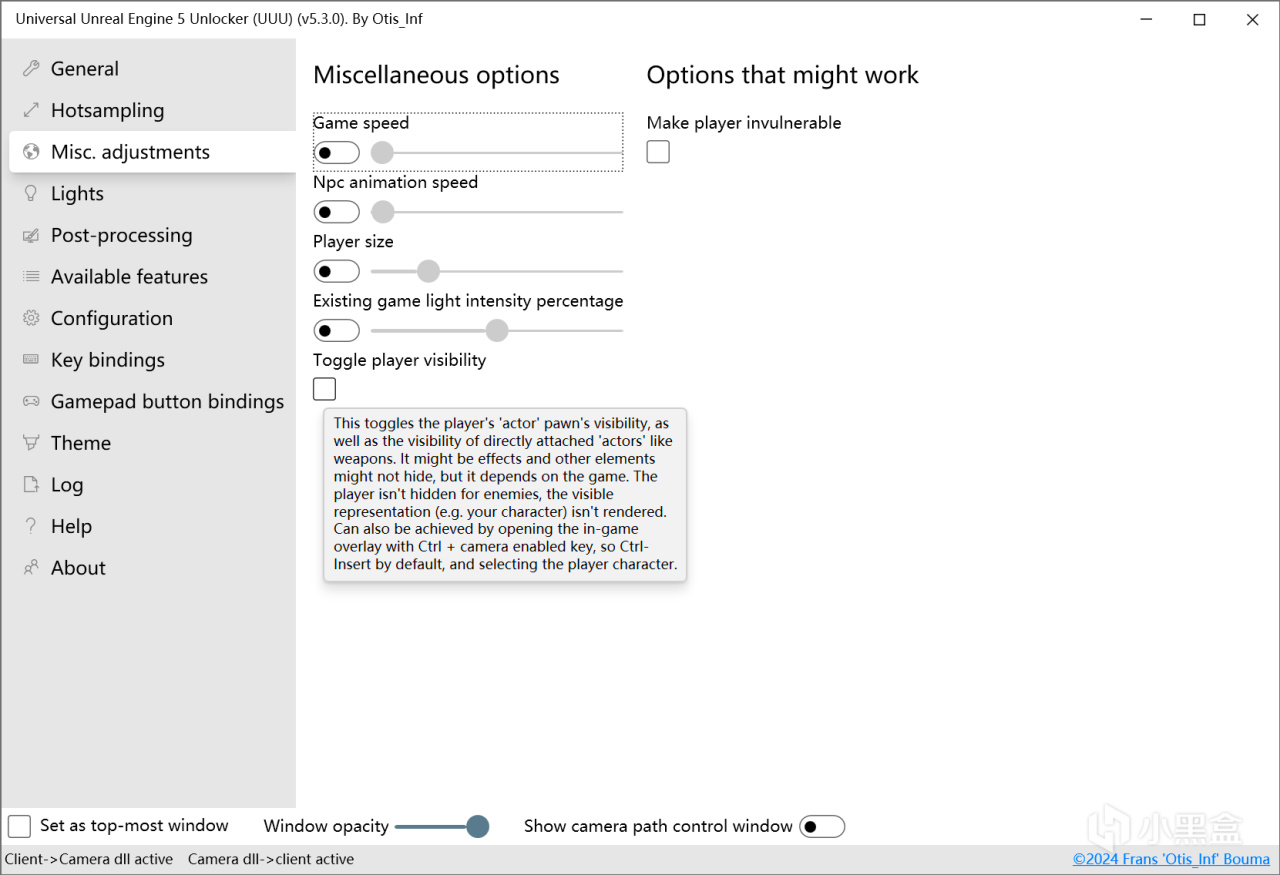The width and height of the screenshot is (1280, 875).
Task: Open the ©2024 Frans 'Otis_Inf' Bouma link
Action: 1171,859
